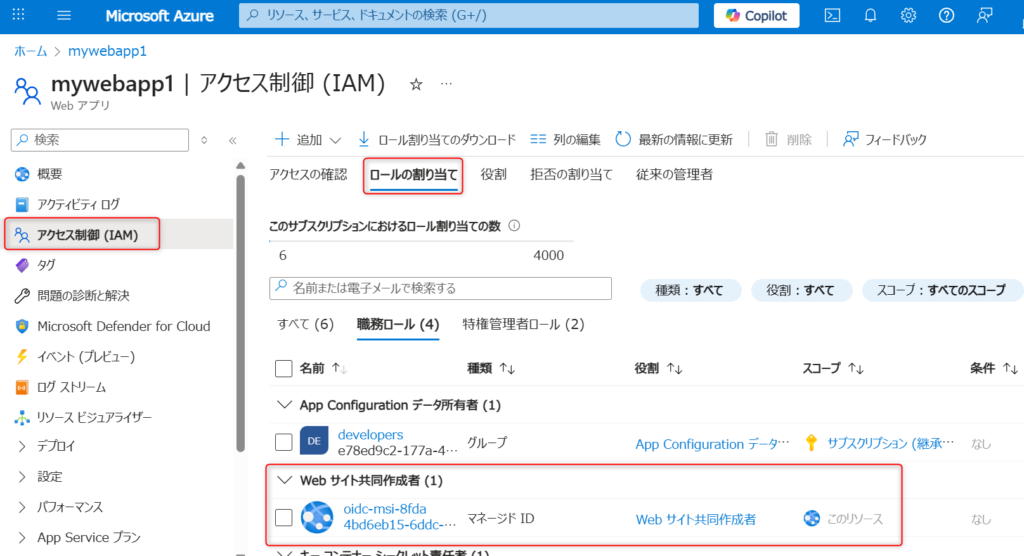1024x556 pixels.
Task: Collapse App Configuration データ所有者 group
Action: click(x=284, y=405)
